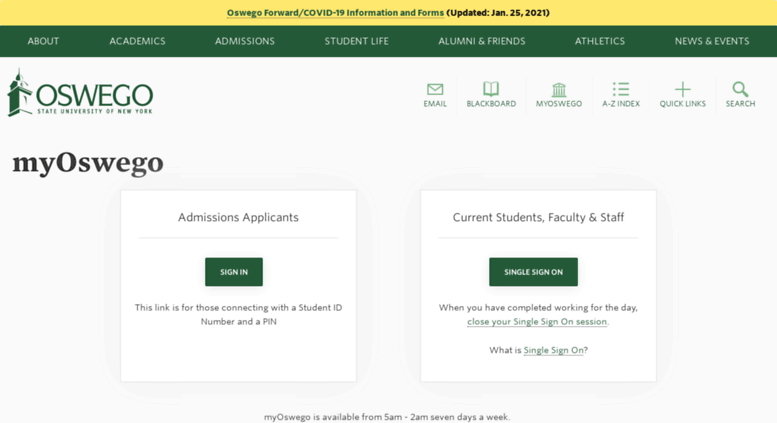
Task: Open the Blackboard book icon
Action: [x=491, y=89]
